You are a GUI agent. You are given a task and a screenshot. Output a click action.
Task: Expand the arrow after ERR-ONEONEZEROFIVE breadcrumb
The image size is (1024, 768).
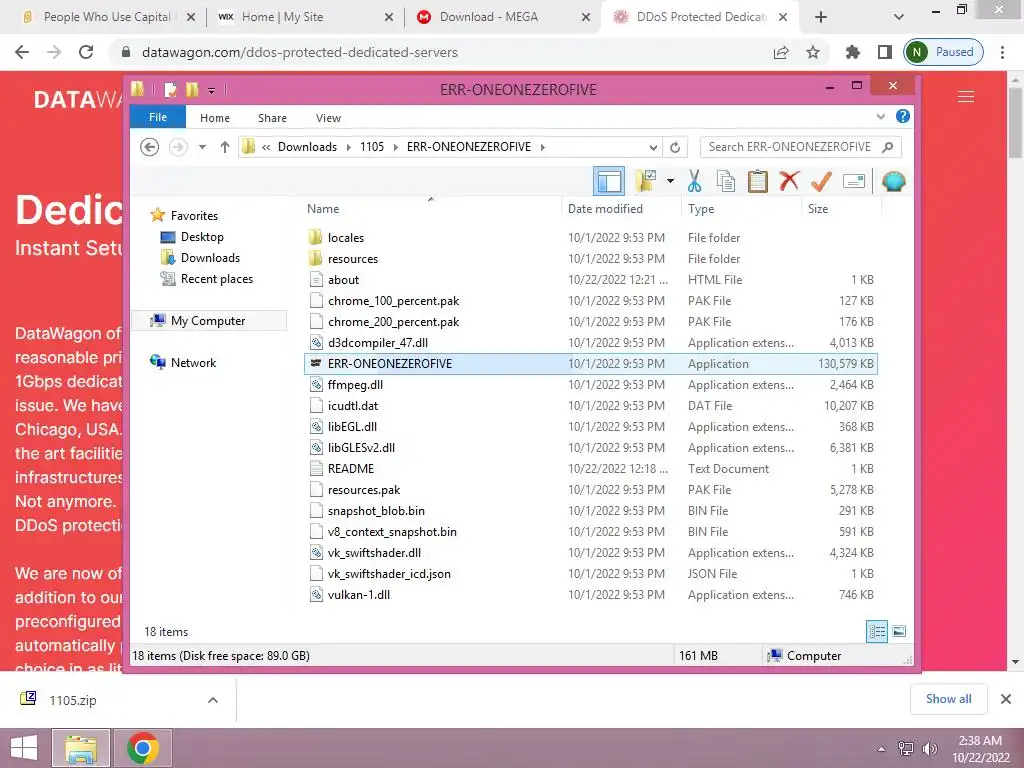coord(543,147)
